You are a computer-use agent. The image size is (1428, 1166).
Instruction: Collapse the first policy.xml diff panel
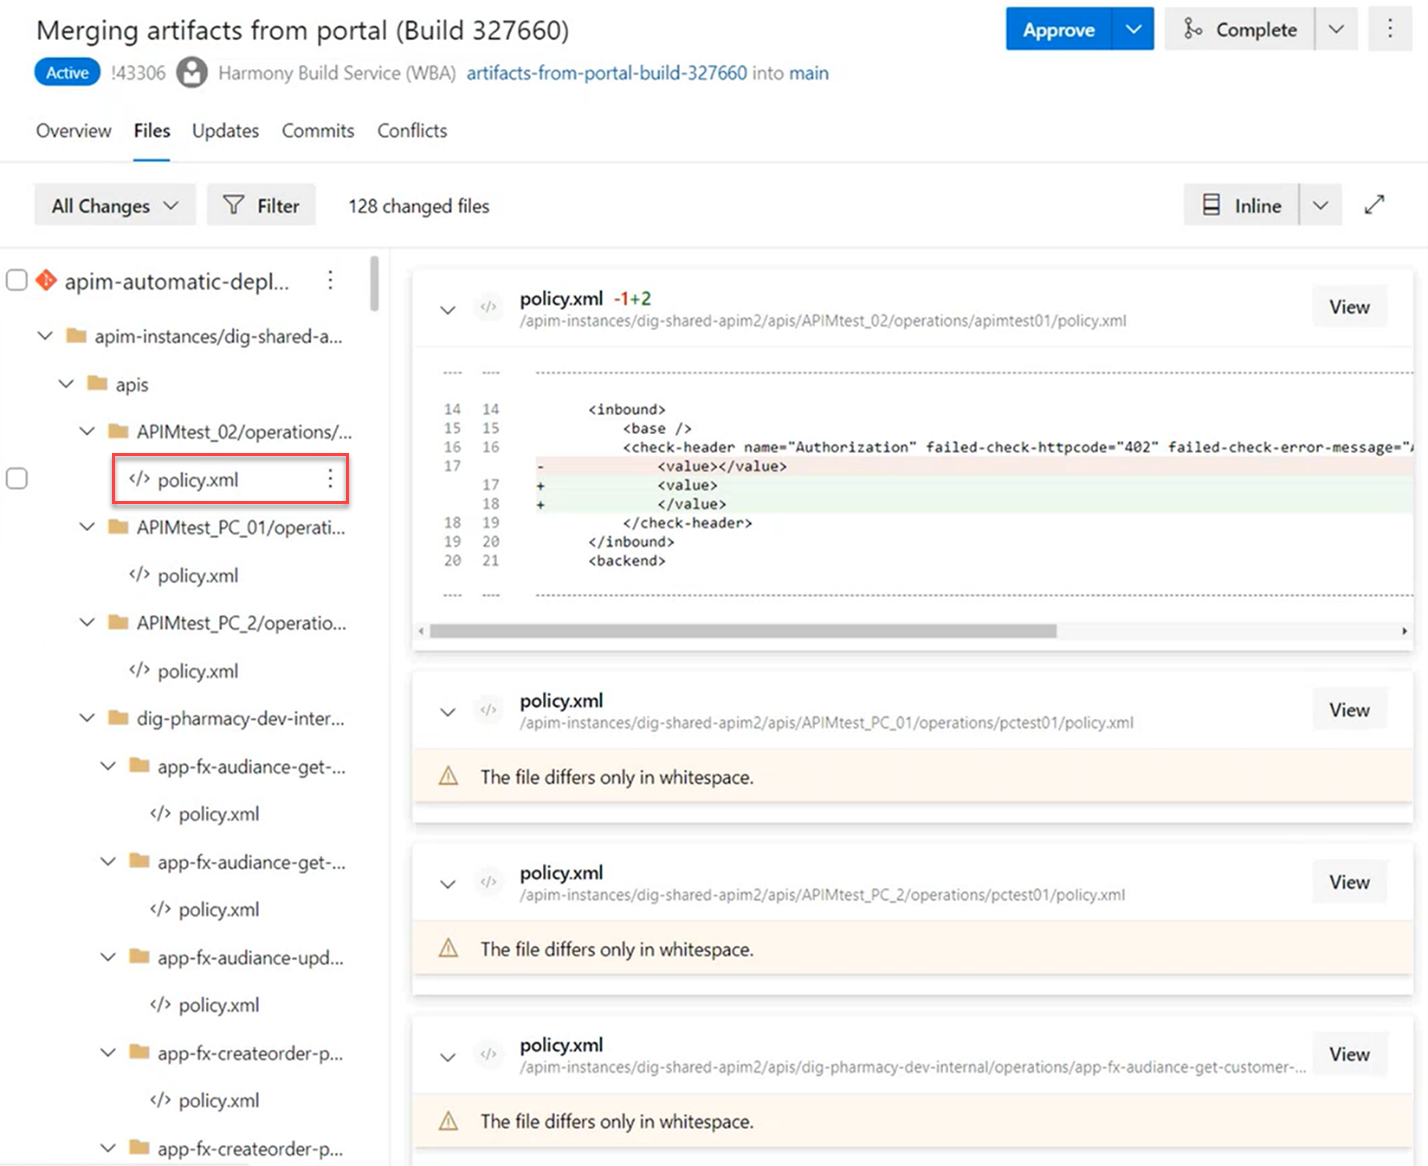[x=448, y=310]
